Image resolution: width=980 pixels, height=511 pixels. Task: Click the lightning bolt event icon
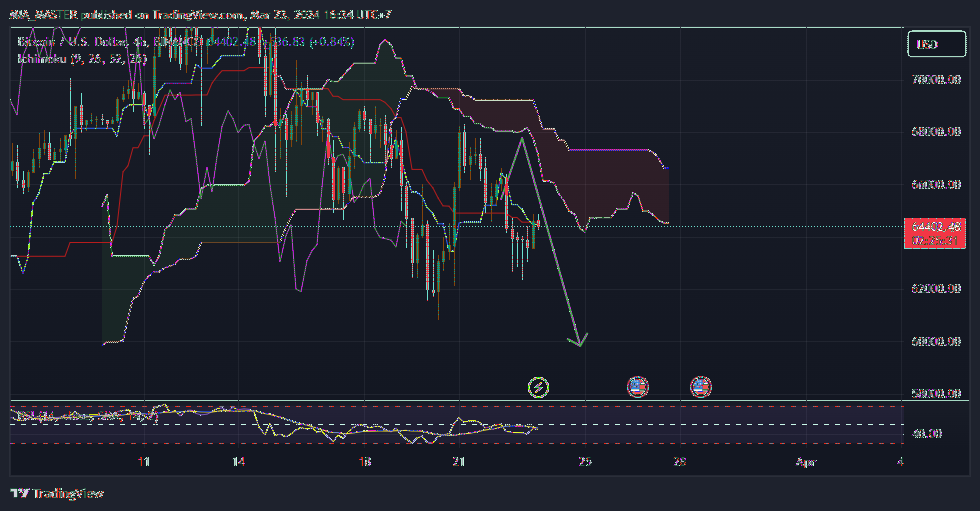tap(538, 387)
